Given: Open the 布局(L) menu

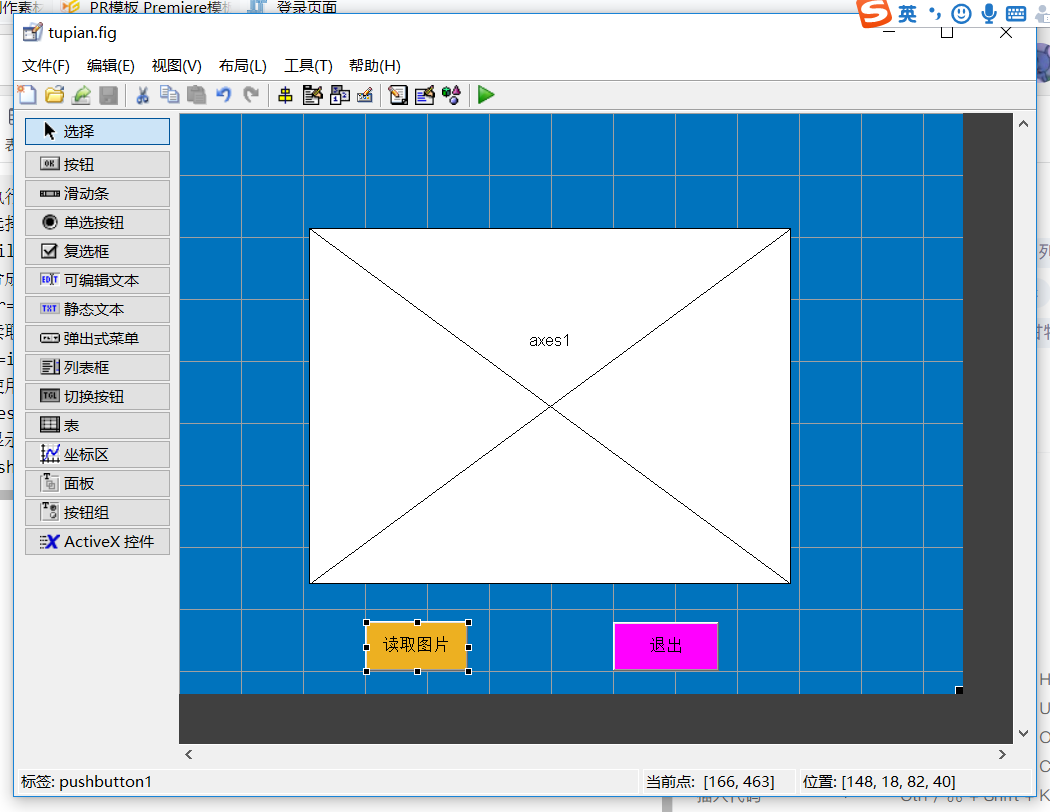Looking at the screenshot, I should (x=242, y=66).
